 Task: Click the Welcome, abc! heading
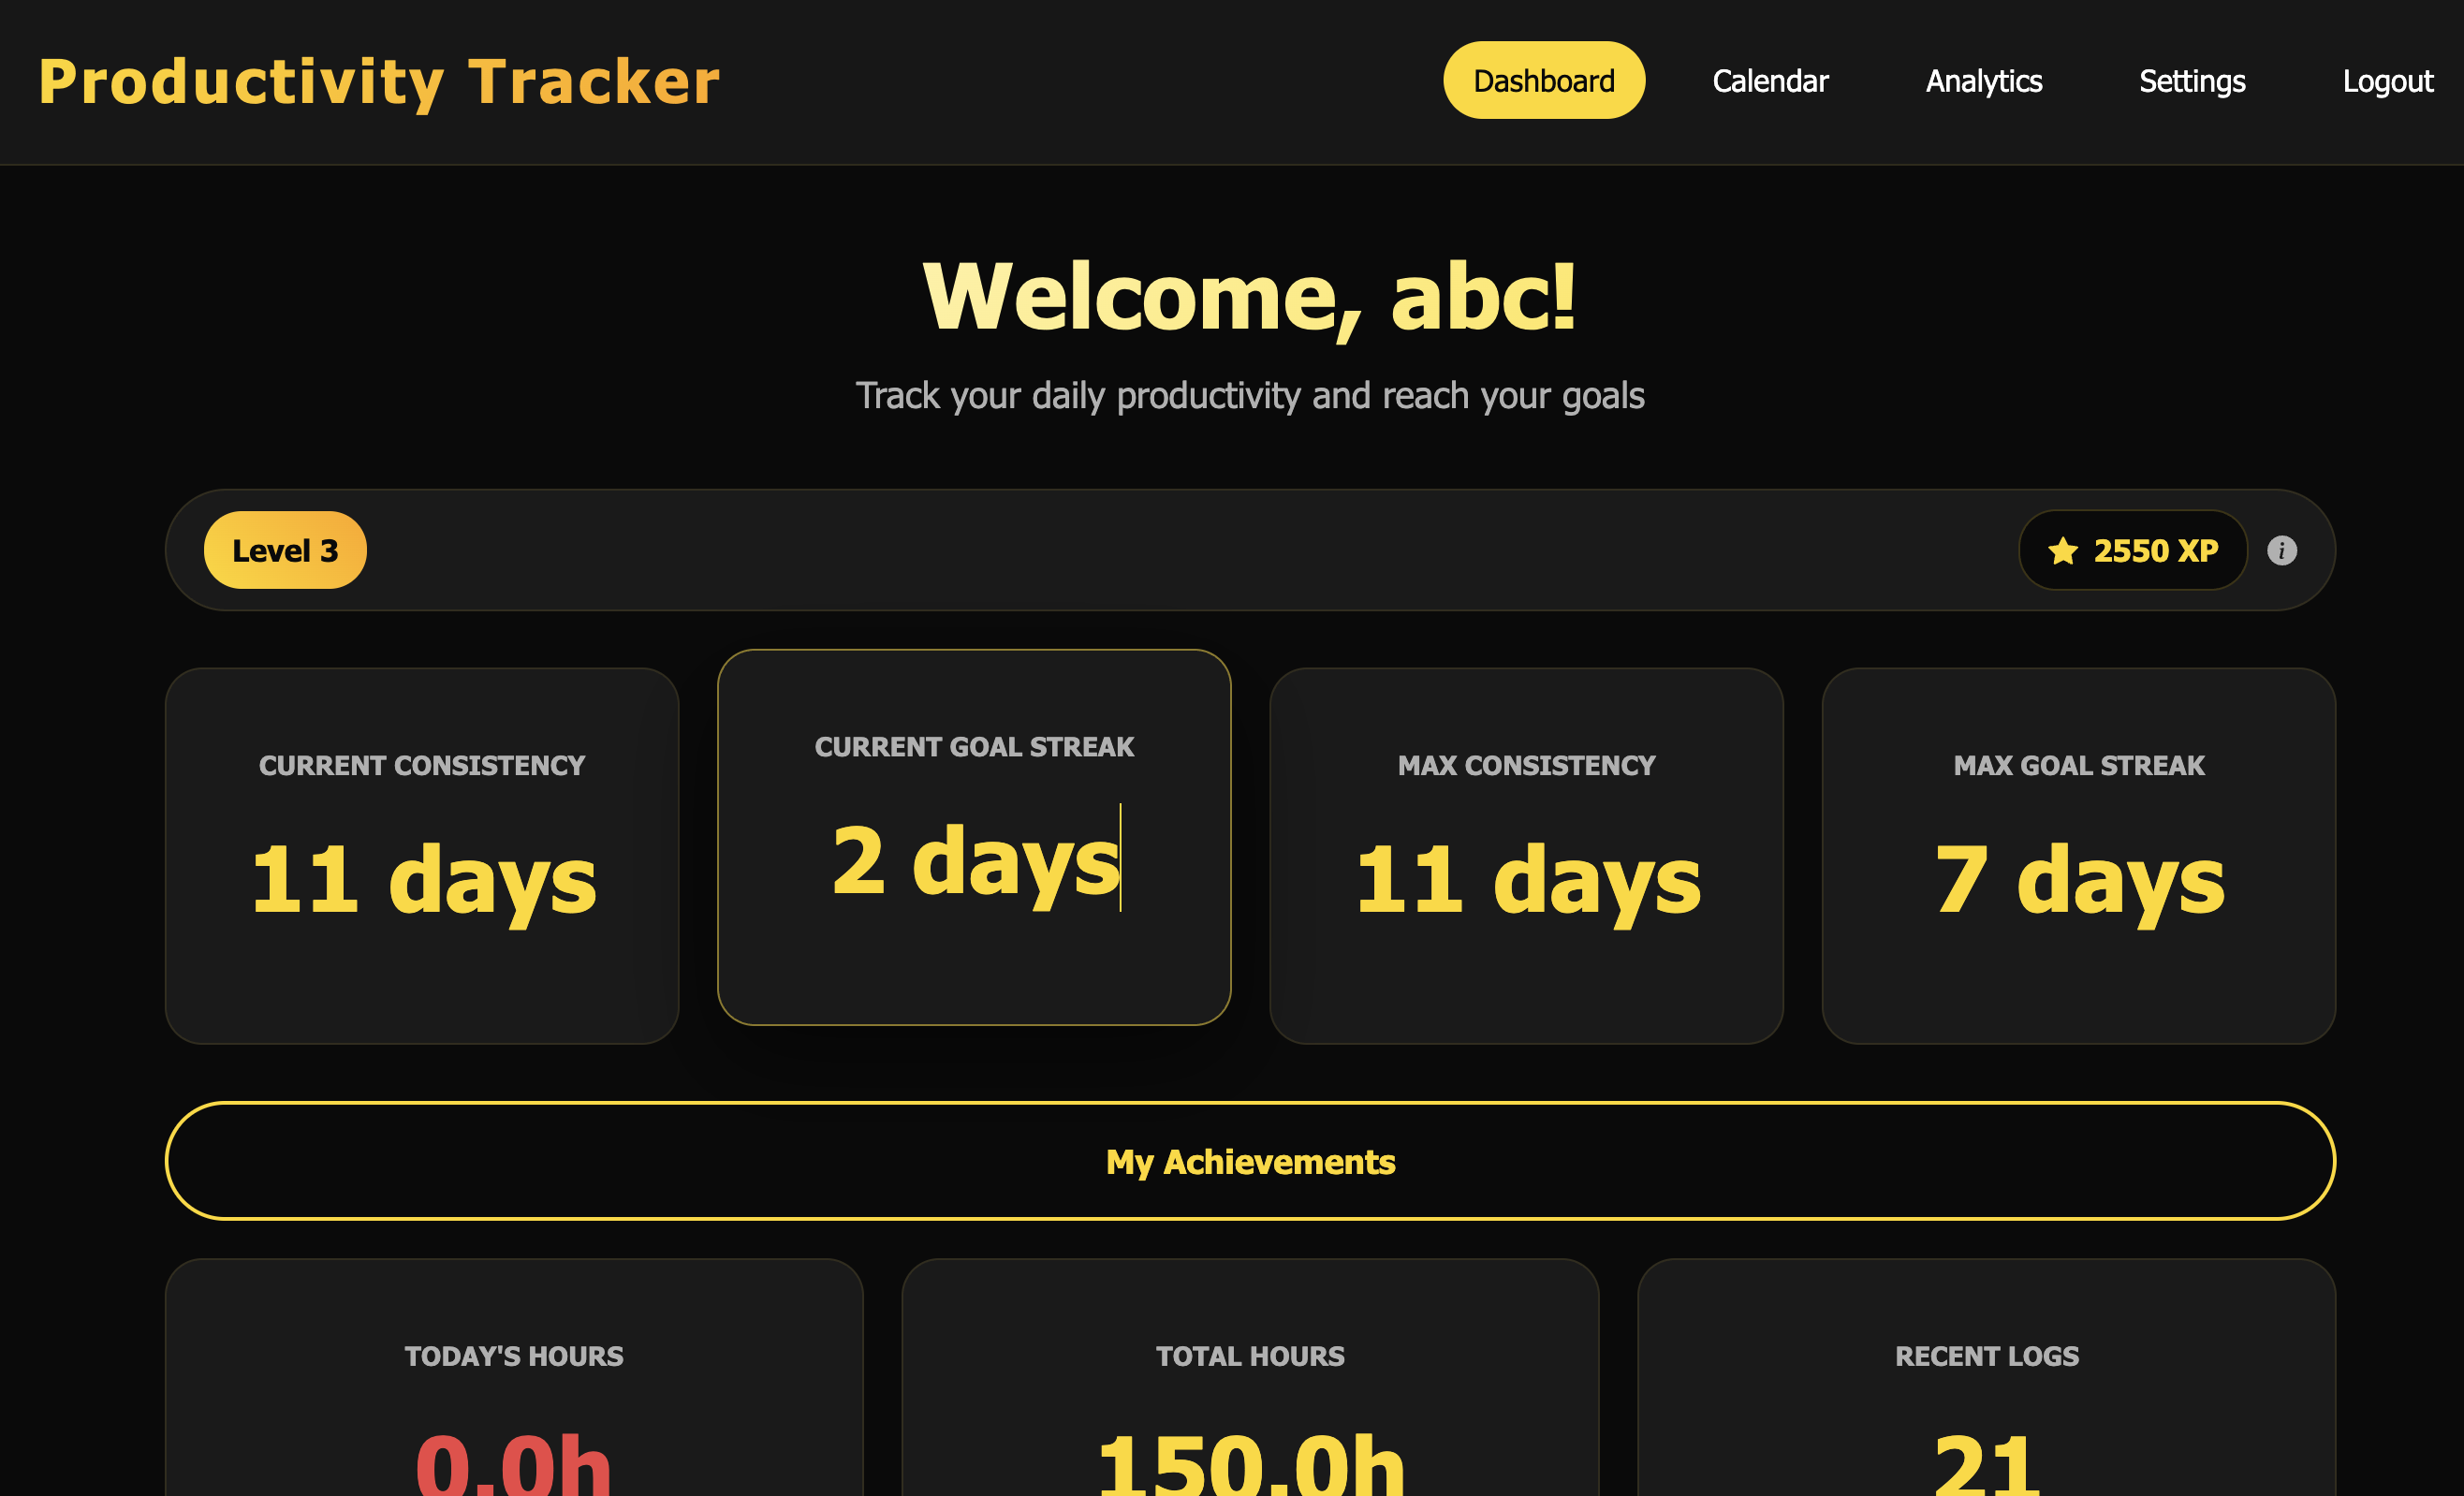coord(1249,297)
